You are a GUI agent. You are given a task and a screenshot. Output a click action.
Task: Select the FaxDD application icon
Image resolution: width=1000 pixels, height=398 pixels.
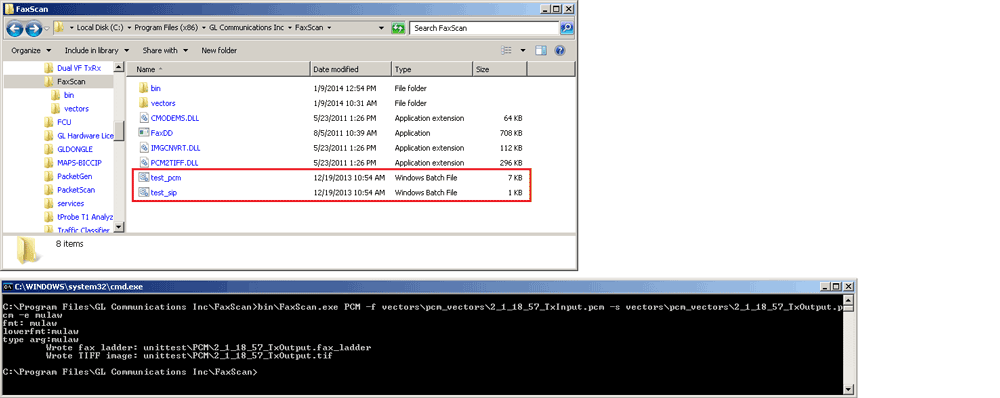[143, 133]
